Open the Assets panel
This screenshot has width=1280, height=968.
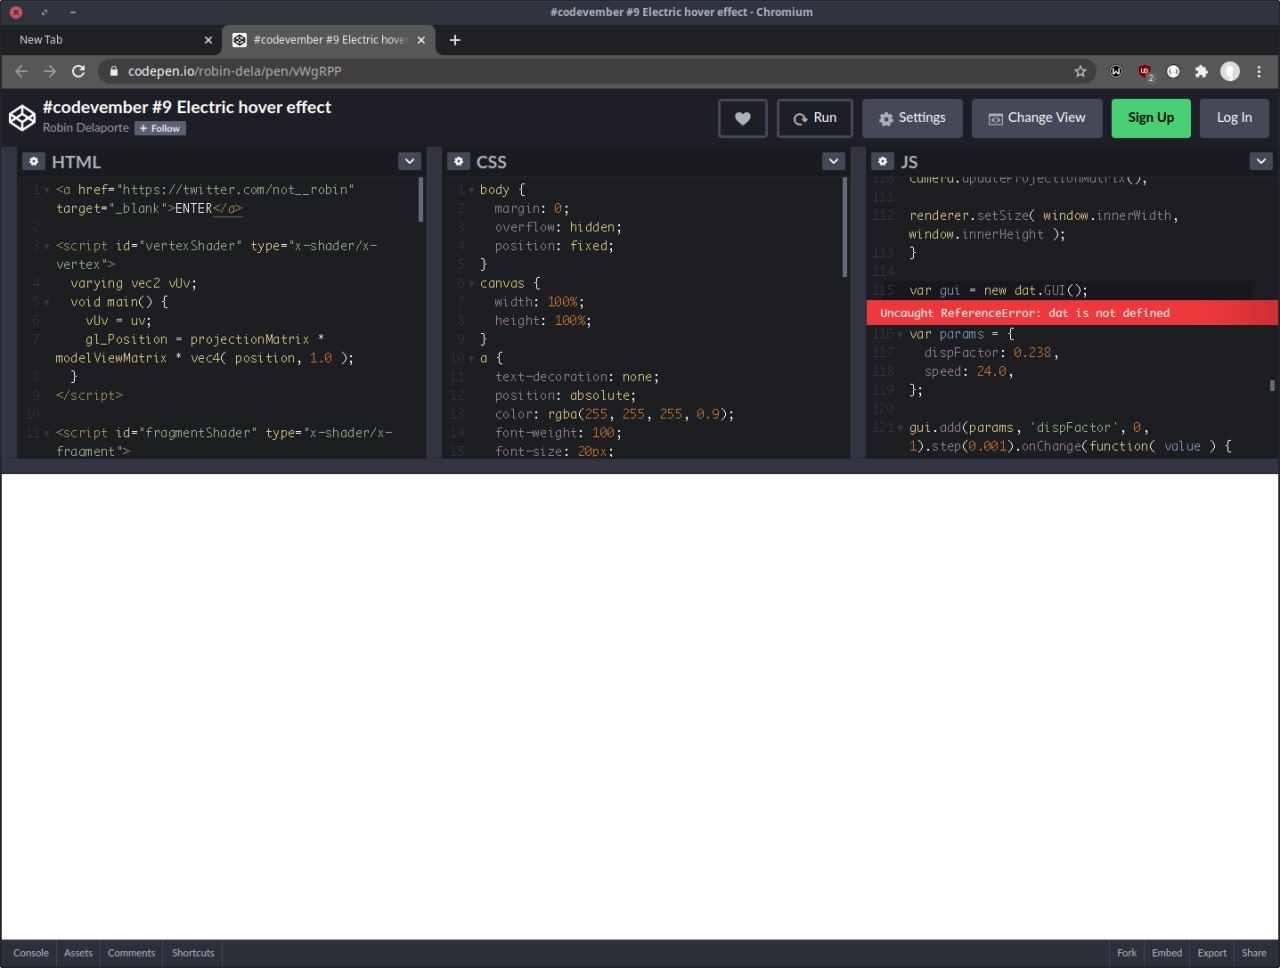click(x=78, y=953)
